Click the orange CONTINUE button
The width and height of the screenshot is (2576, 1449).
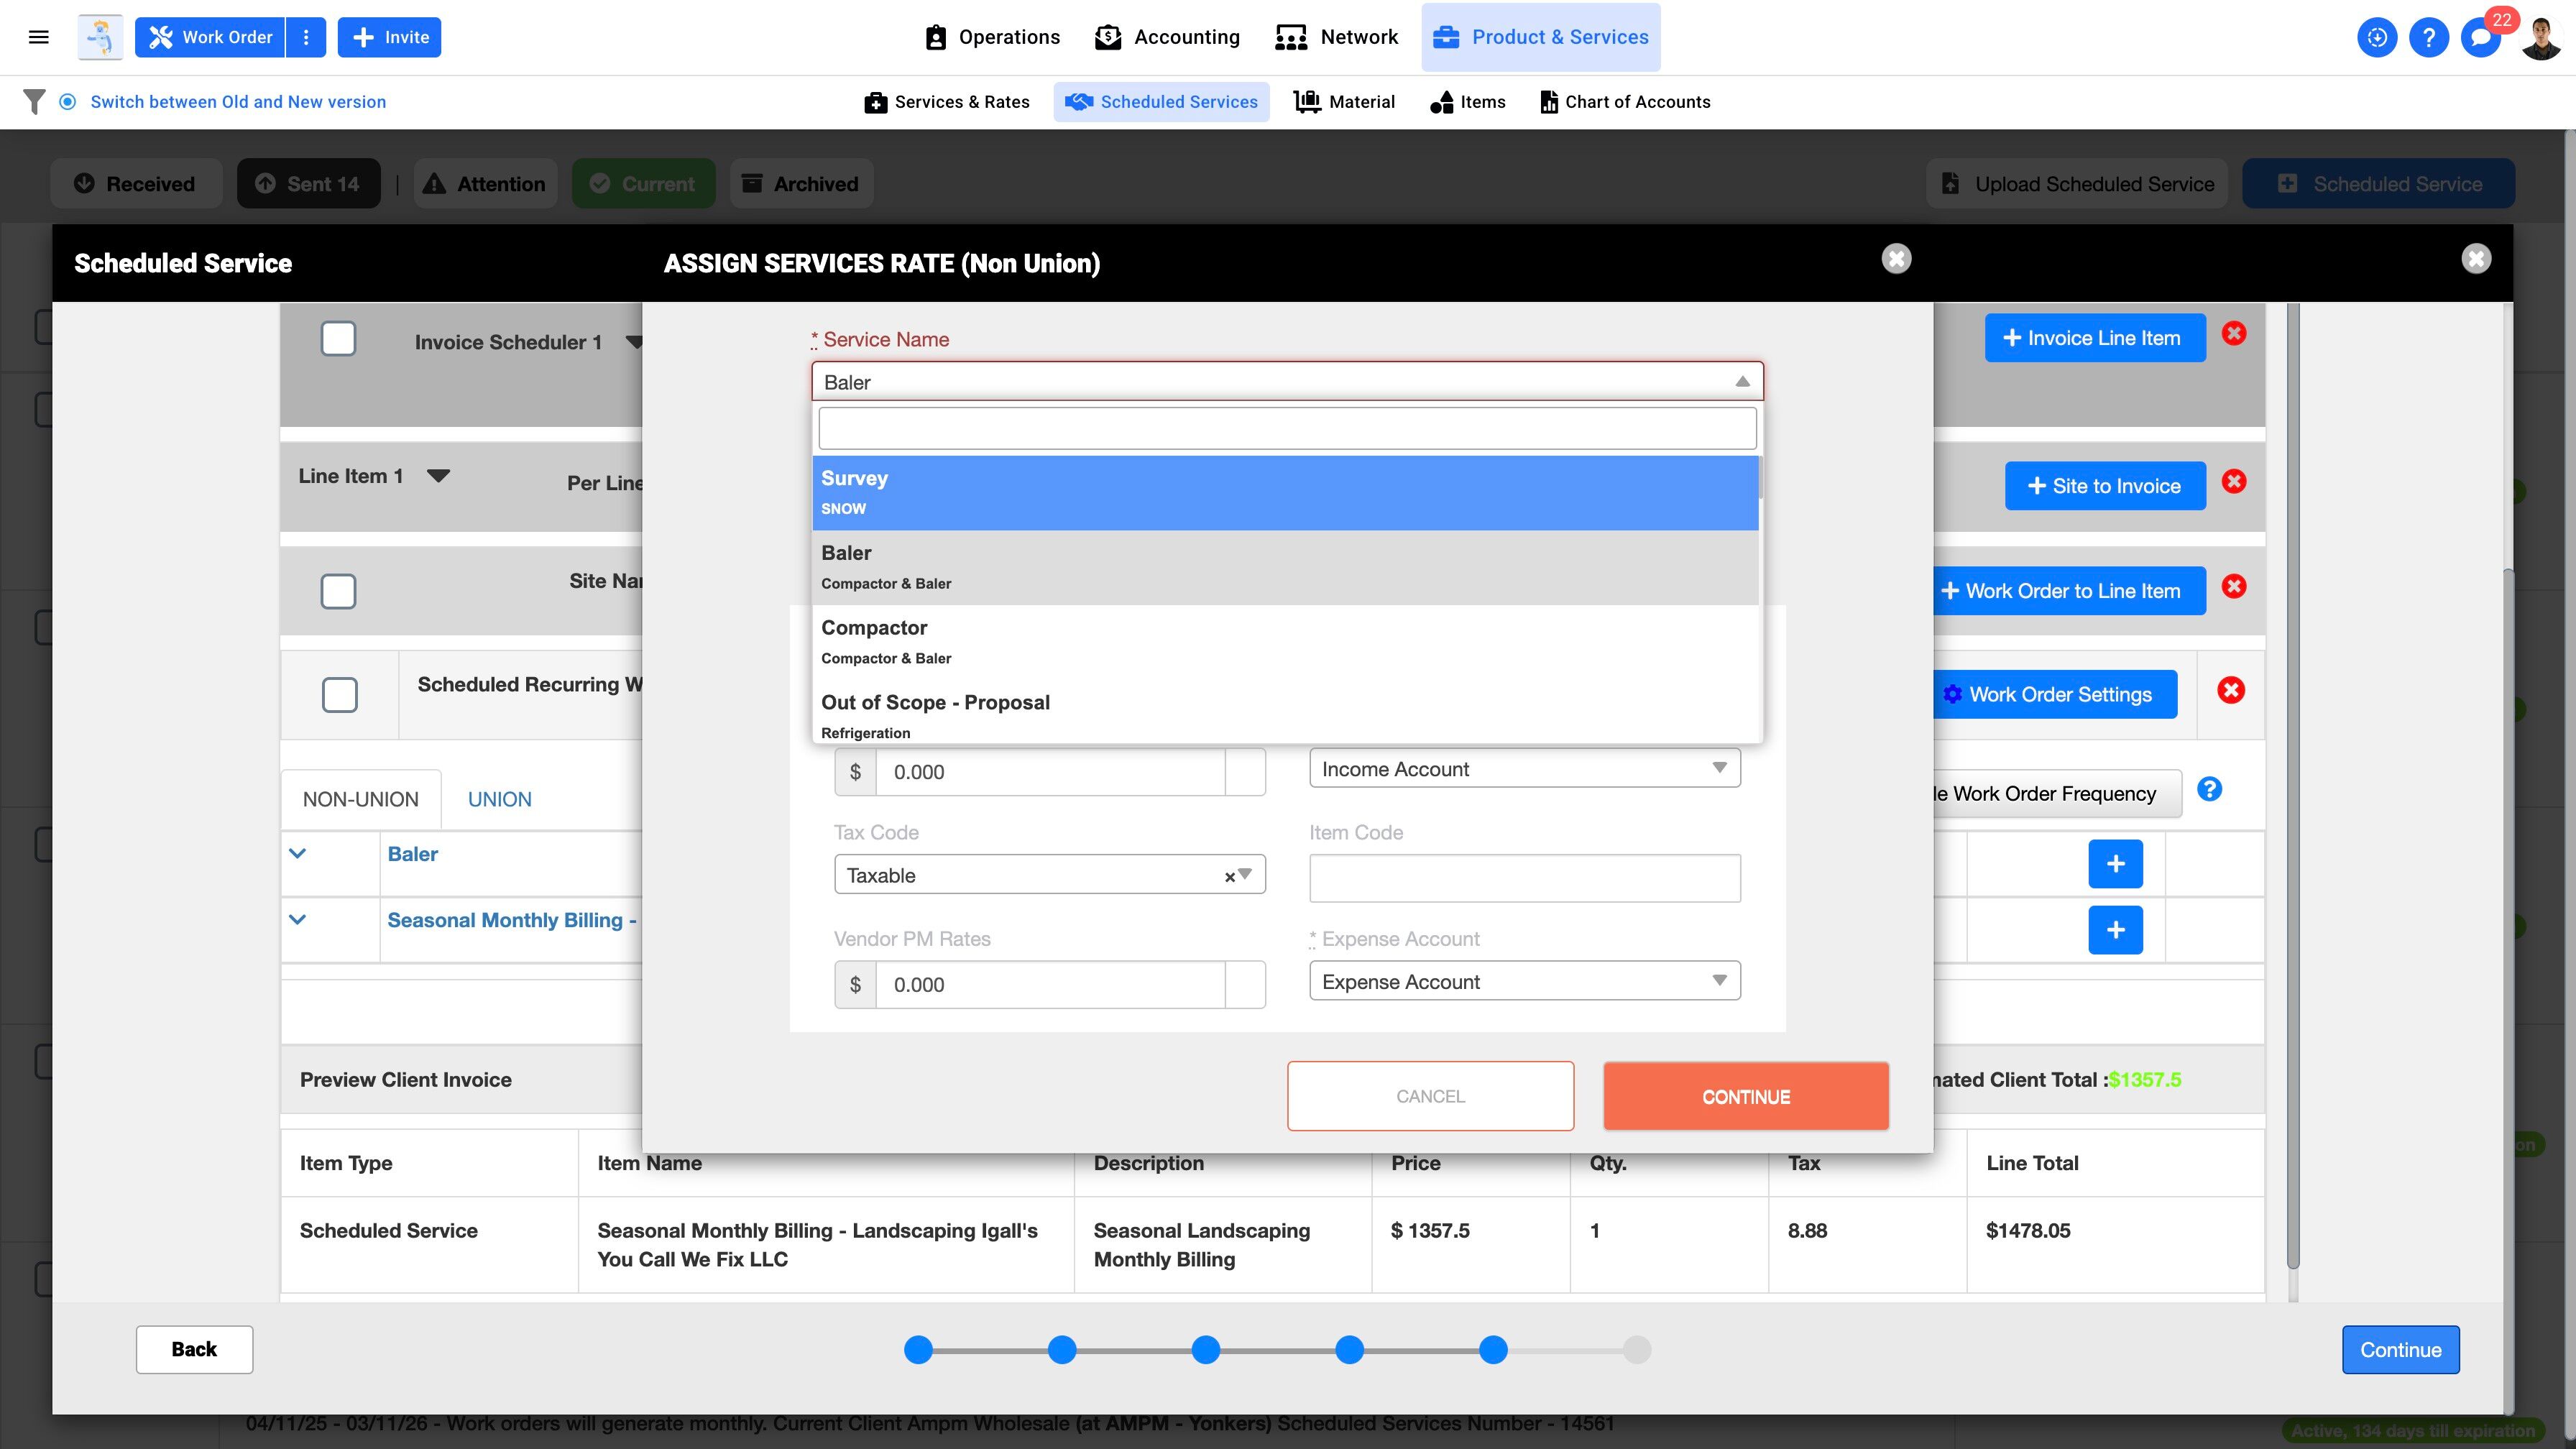coord(1745,1097)
